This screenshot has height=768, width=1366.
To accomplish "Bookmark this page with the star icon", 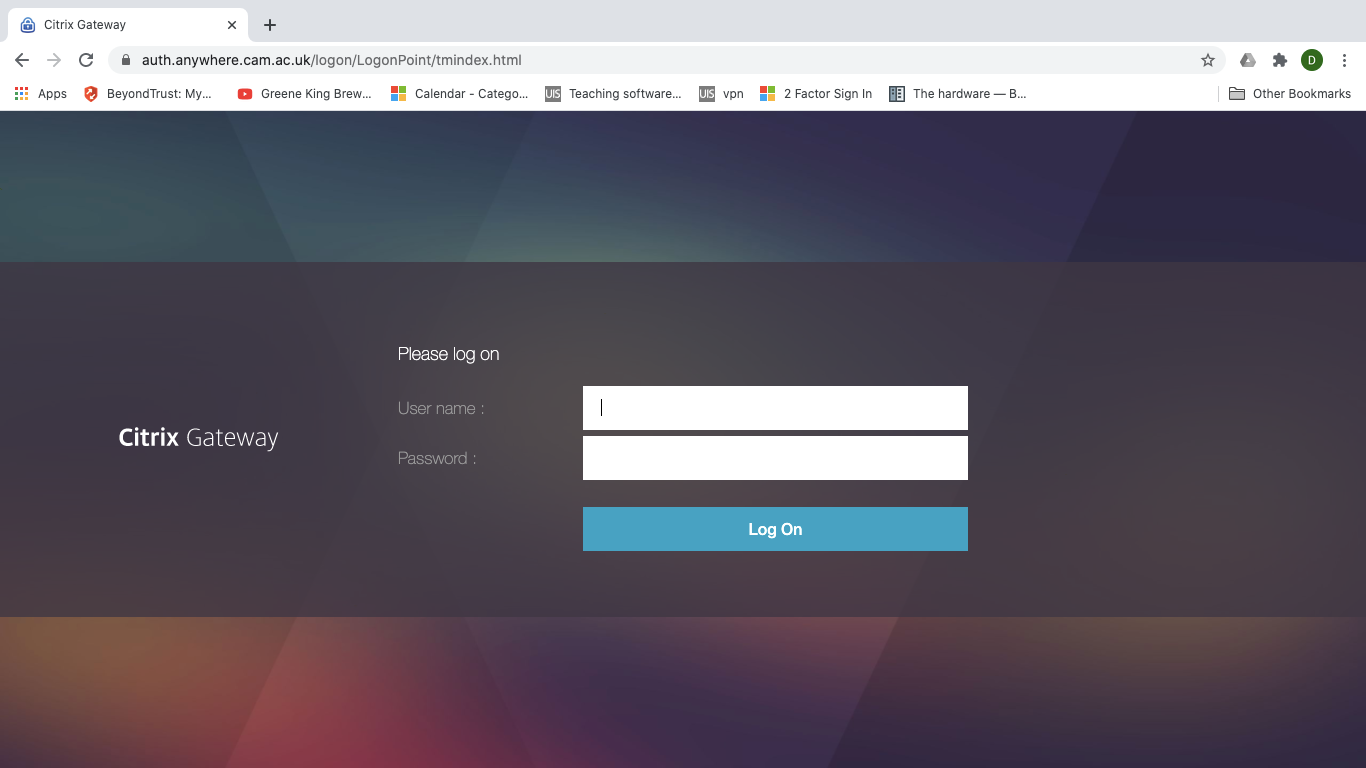I will pyautogui.click(x=1208, y=60).
